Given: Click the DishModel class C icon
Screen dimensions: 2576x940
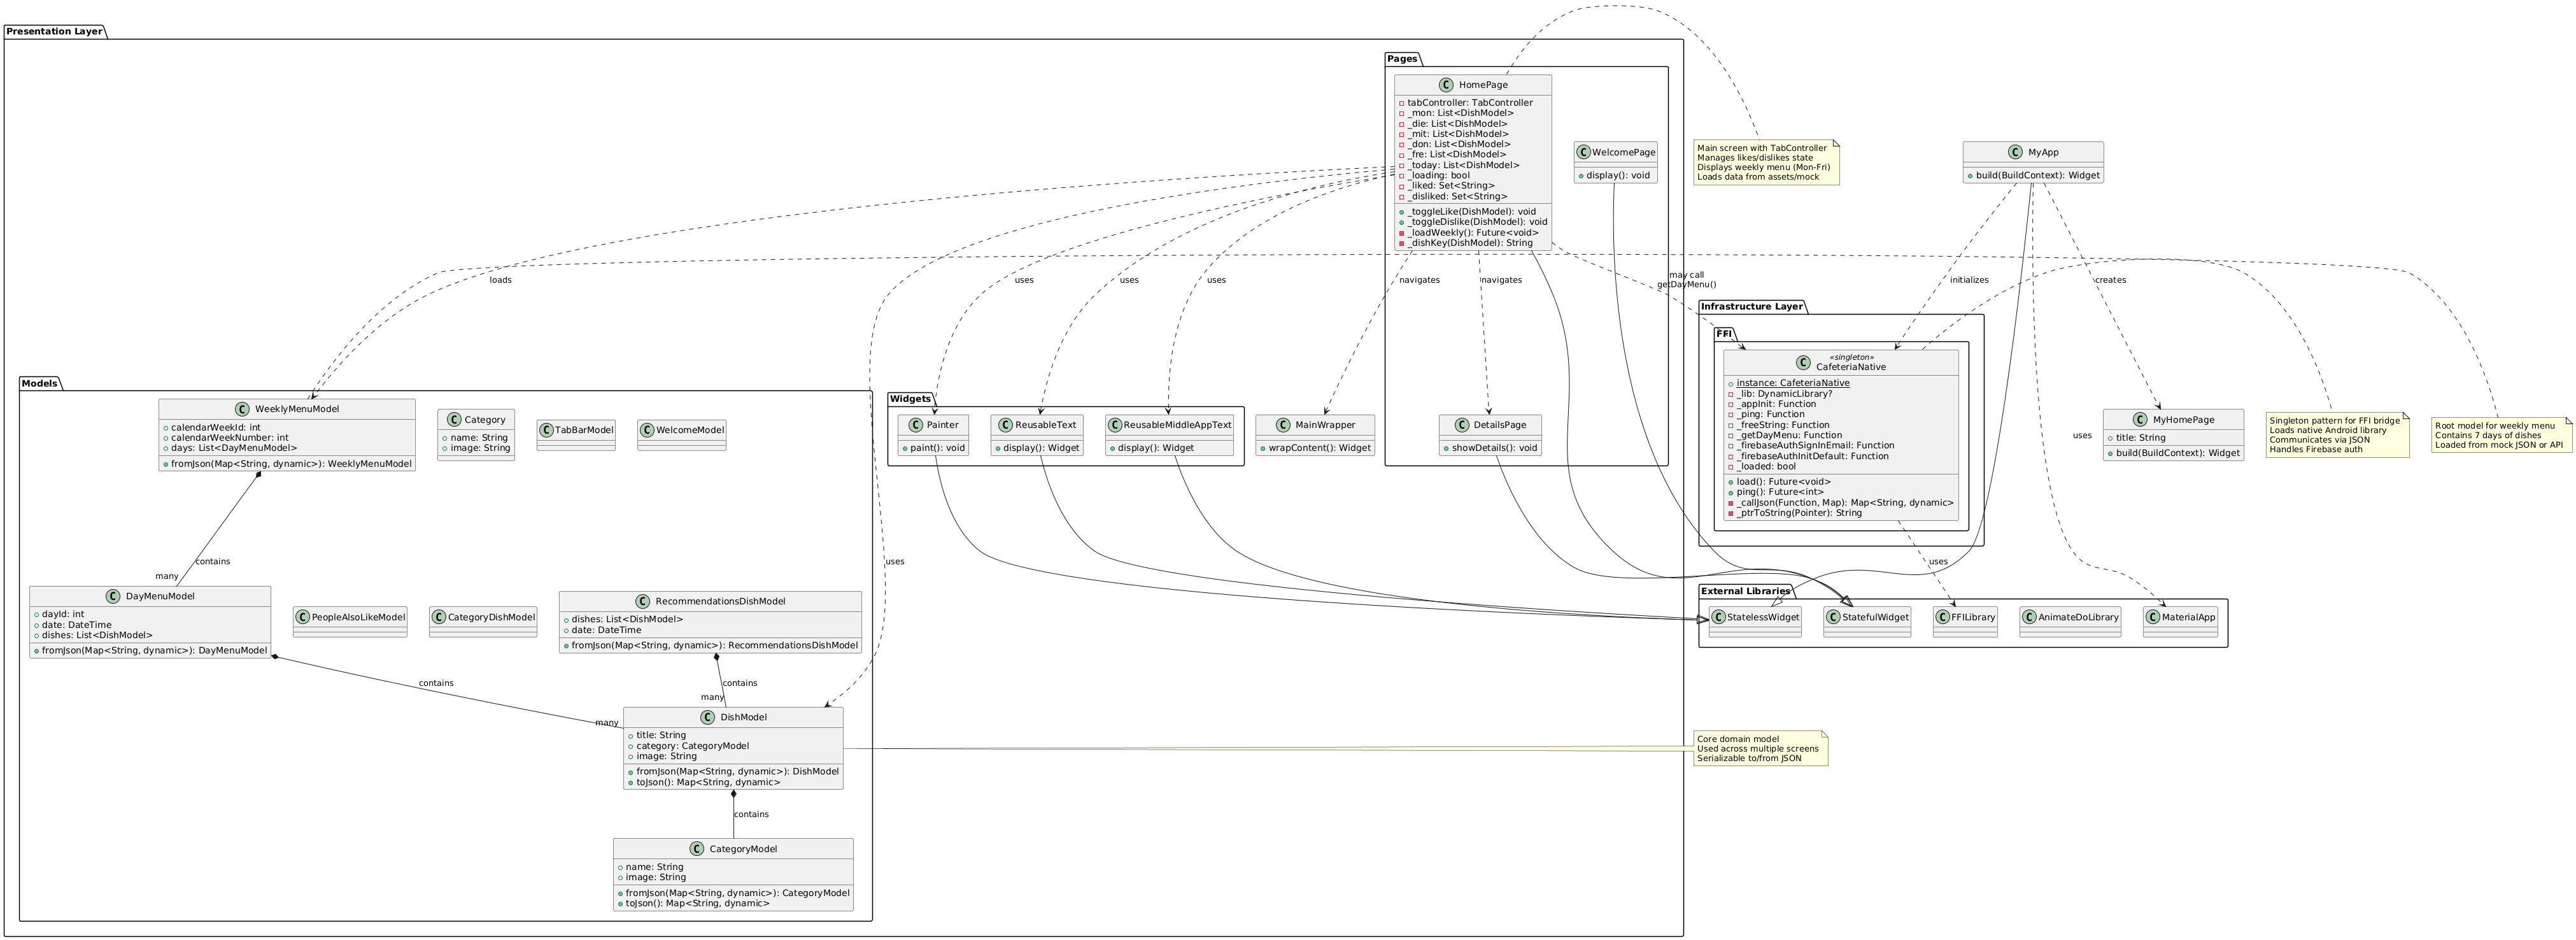Looking at the screenshot, I should coord(708,717).
